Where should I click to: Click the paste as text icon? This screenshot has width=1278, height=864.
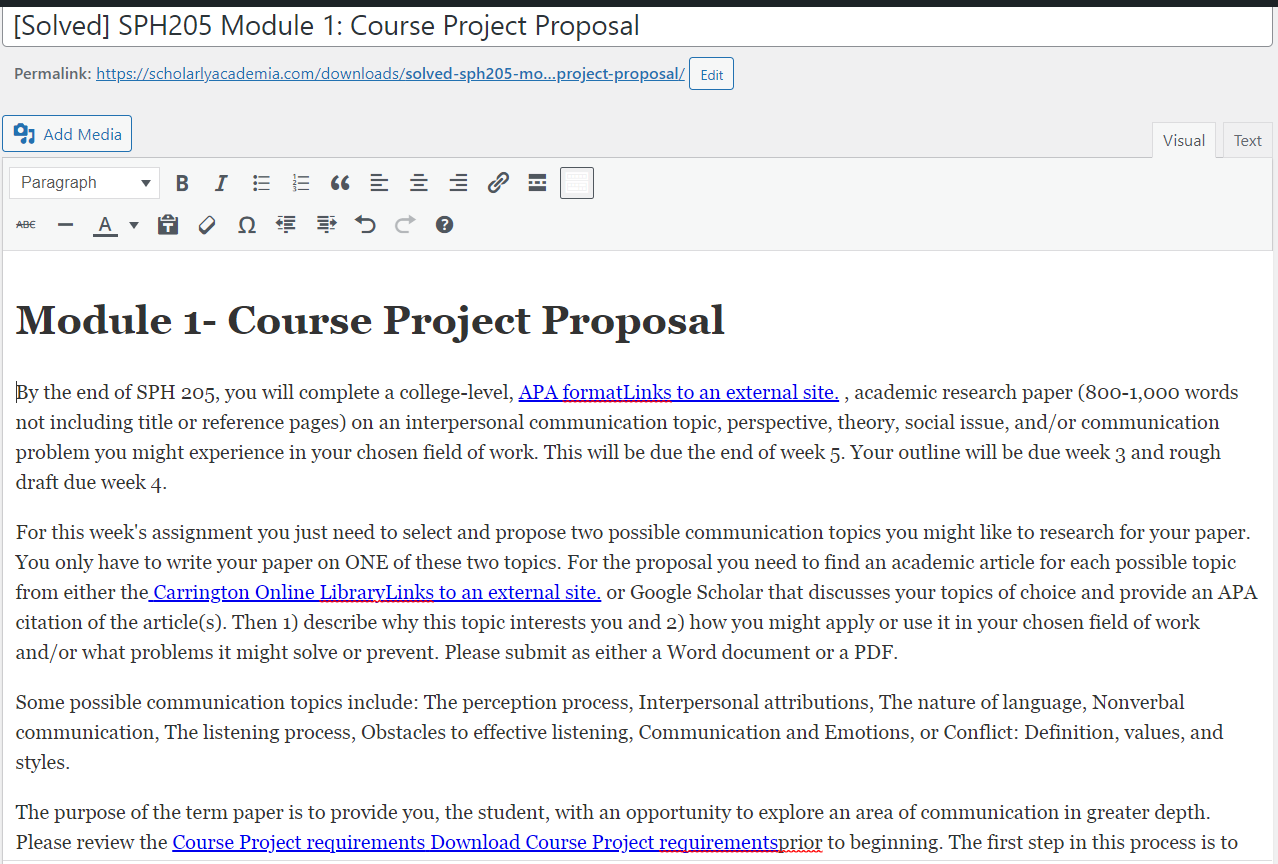pos(168,225)
